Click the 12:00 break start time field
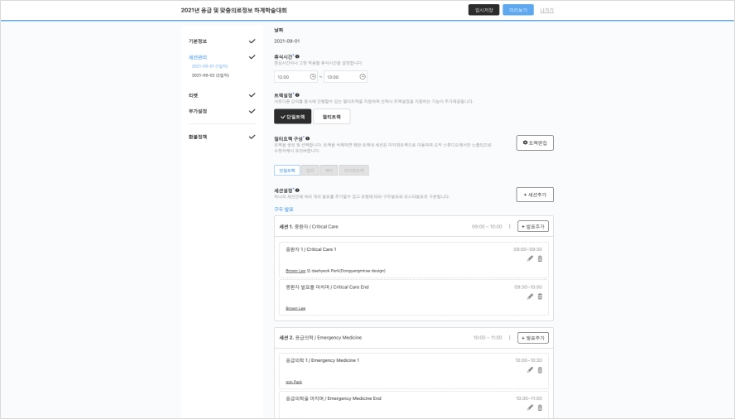The height and width of the screenshot is (419, 735). point(290,76)
